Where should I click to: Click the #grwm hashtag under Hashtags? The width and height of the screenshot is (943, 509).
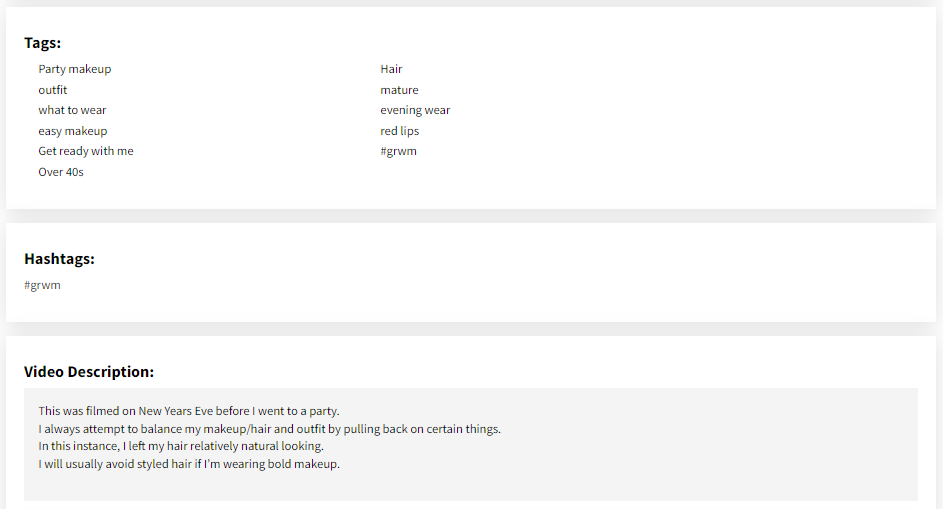coord(42,285)
